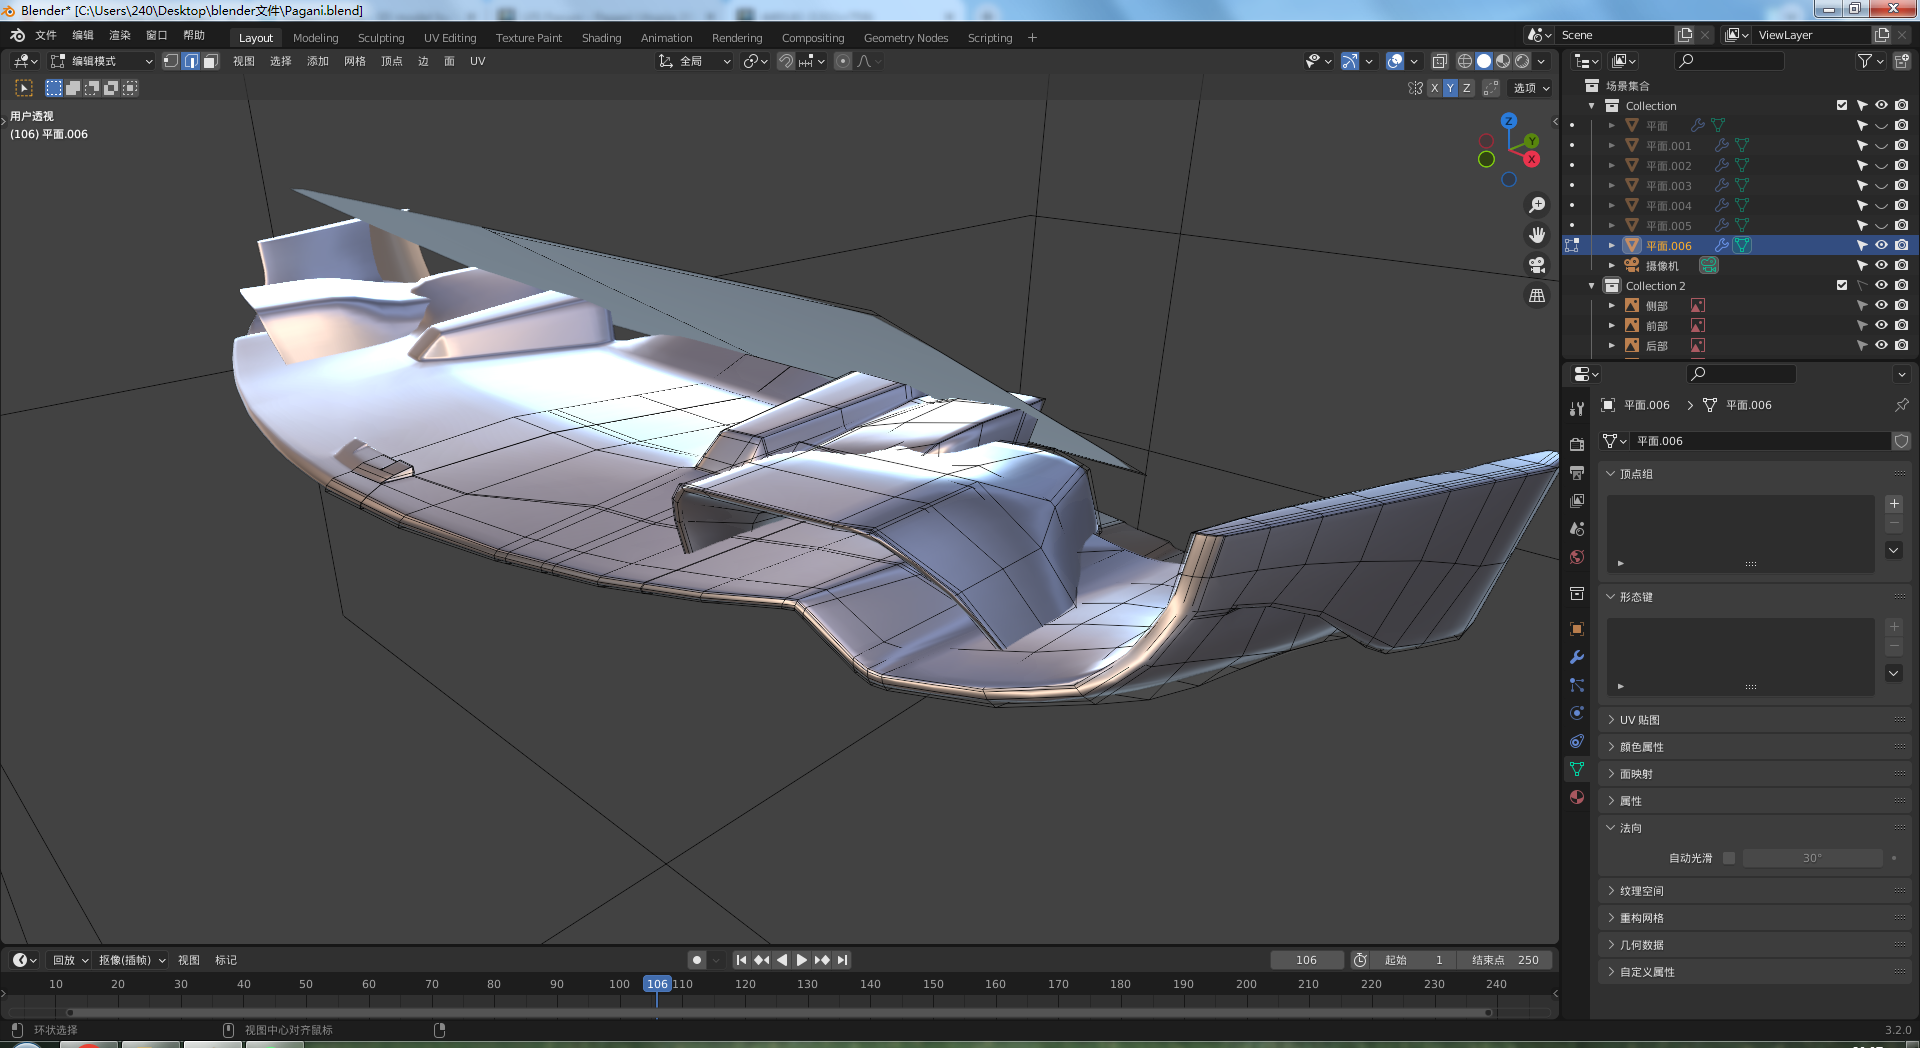1920x1048 pixels.
Task: Open the 回放 playback dropdown
Action: (x=70, y=960)
